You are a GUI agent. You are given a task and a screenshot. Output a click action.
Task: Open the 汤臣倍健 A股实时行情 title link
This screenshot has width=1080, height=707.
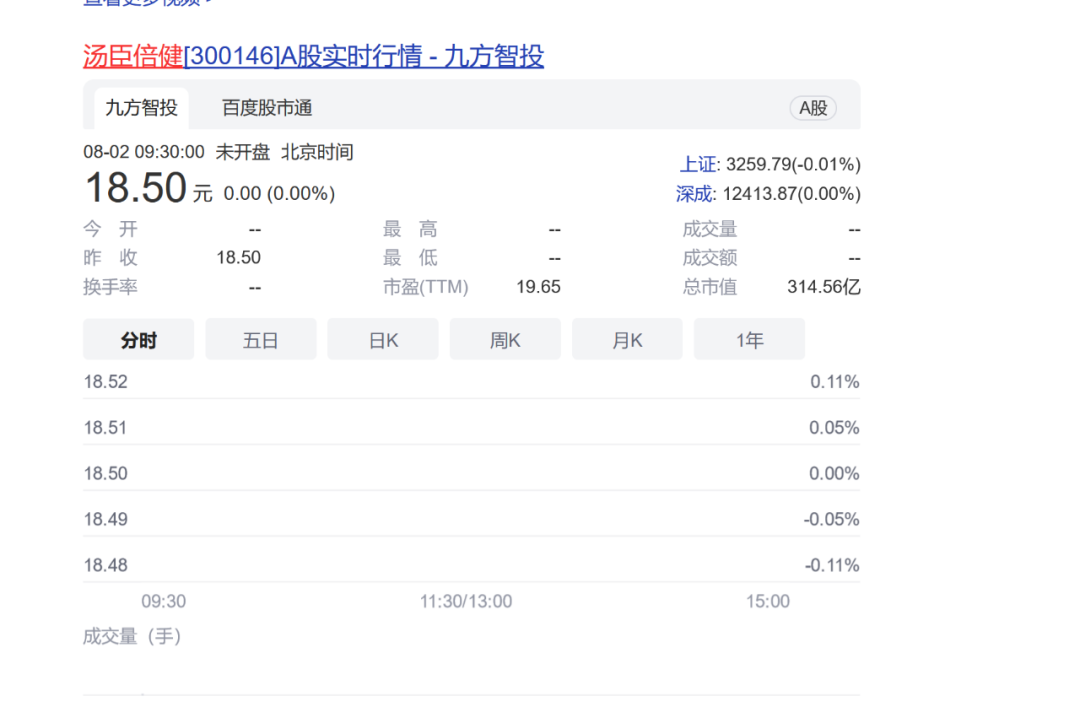coord(313,56)
